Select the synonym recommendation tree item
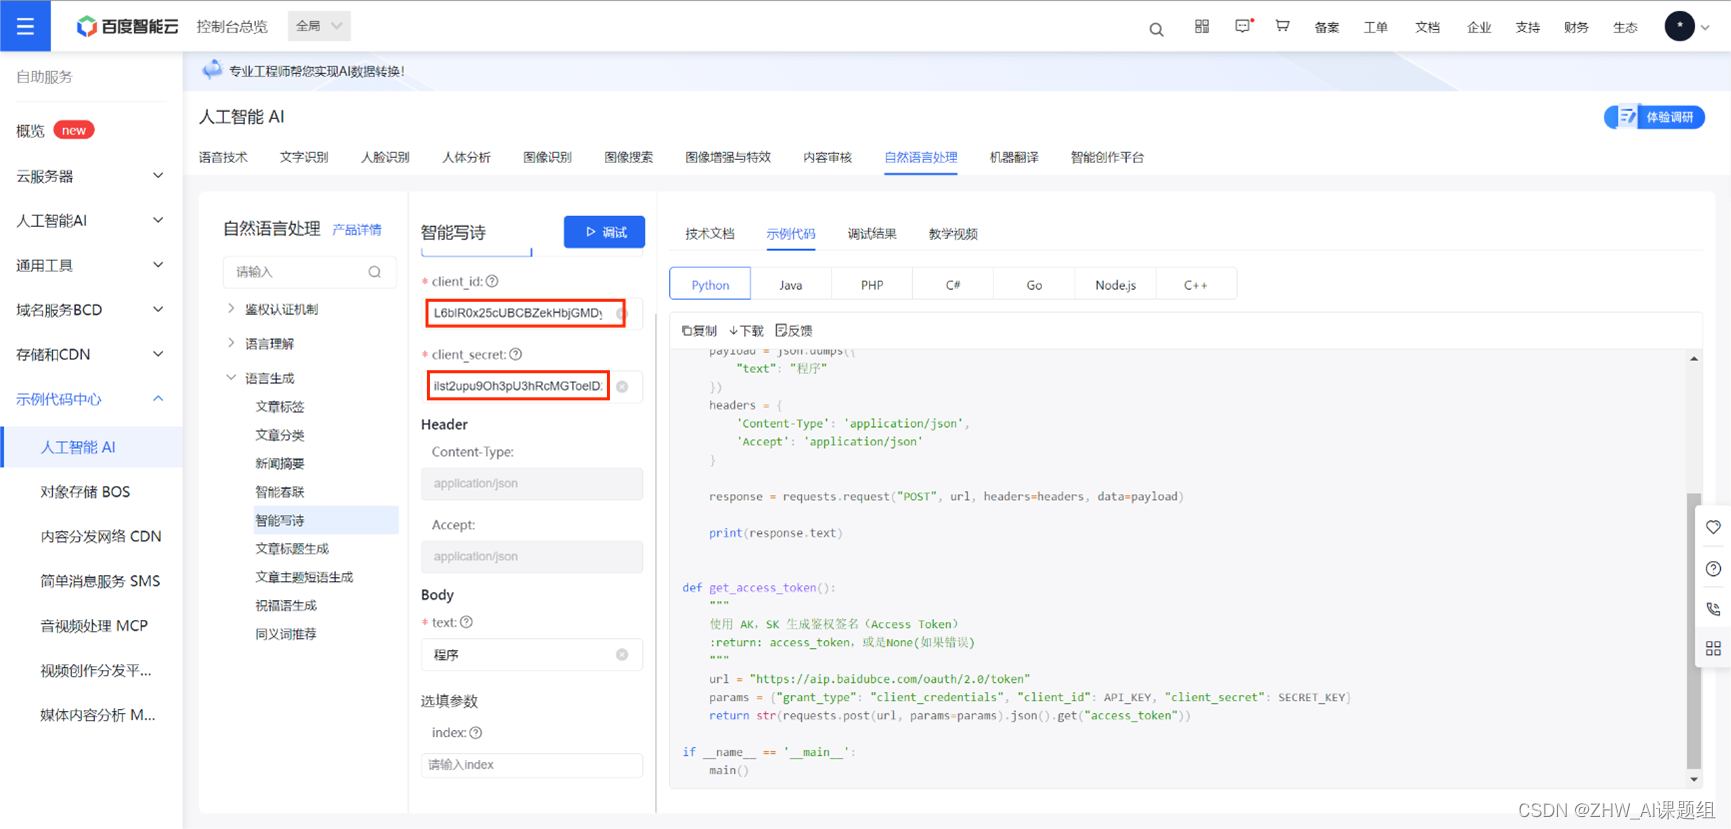This screenshot has height=829, width=1731. 286,634
